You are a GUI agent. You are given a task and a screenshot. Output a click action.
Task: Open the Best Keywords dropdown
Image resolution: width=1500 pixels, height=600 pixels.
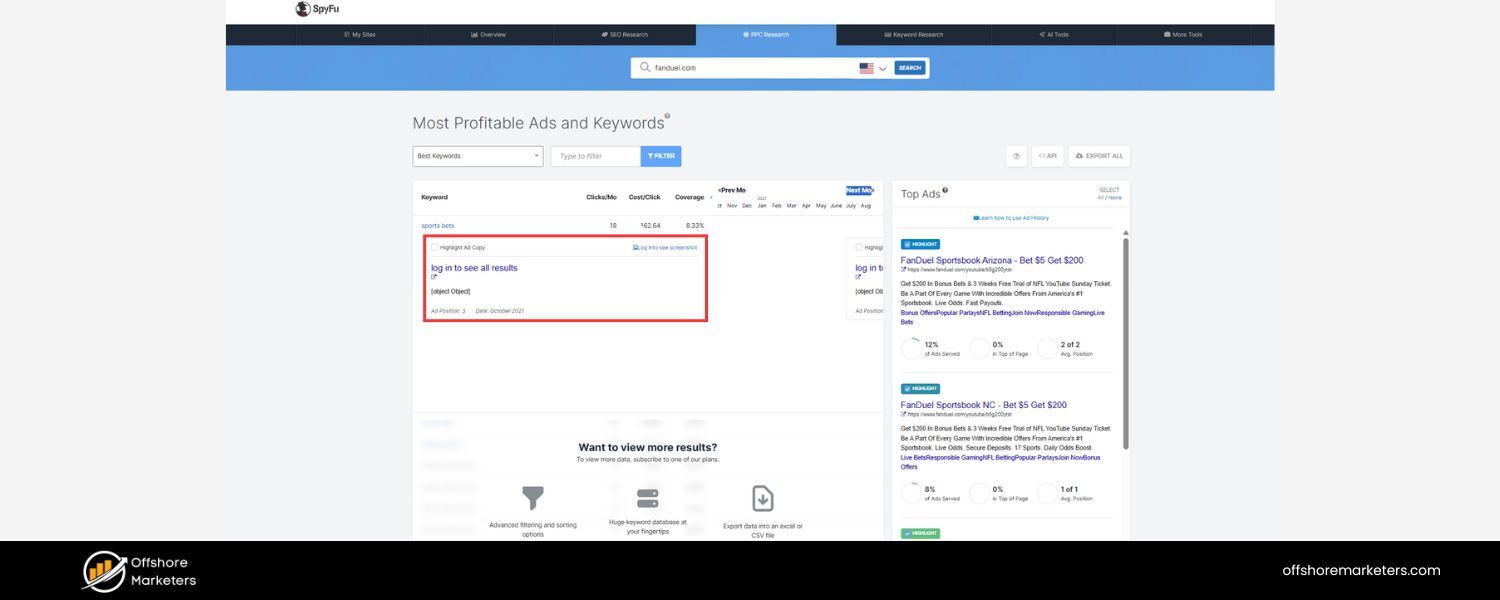(x=478, y=156)
